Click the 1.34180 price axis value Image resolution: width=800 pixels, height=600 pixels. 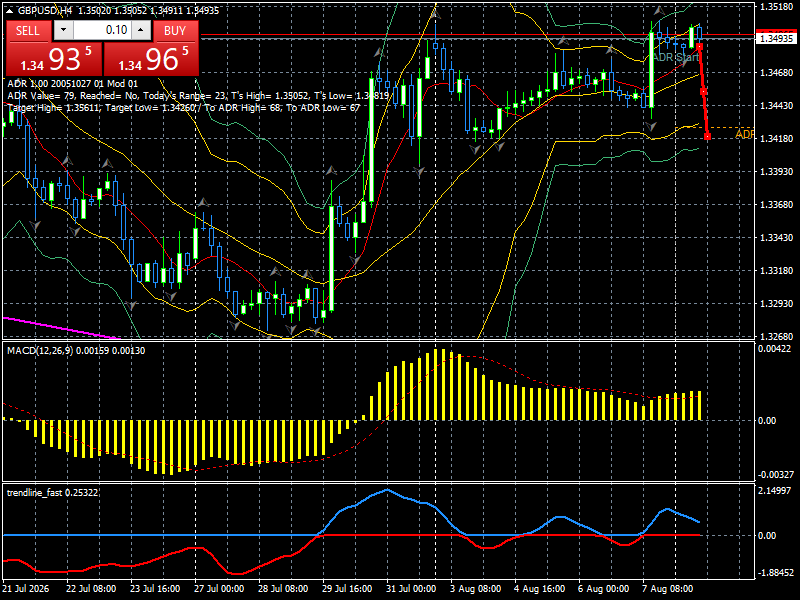click(777, 138)
